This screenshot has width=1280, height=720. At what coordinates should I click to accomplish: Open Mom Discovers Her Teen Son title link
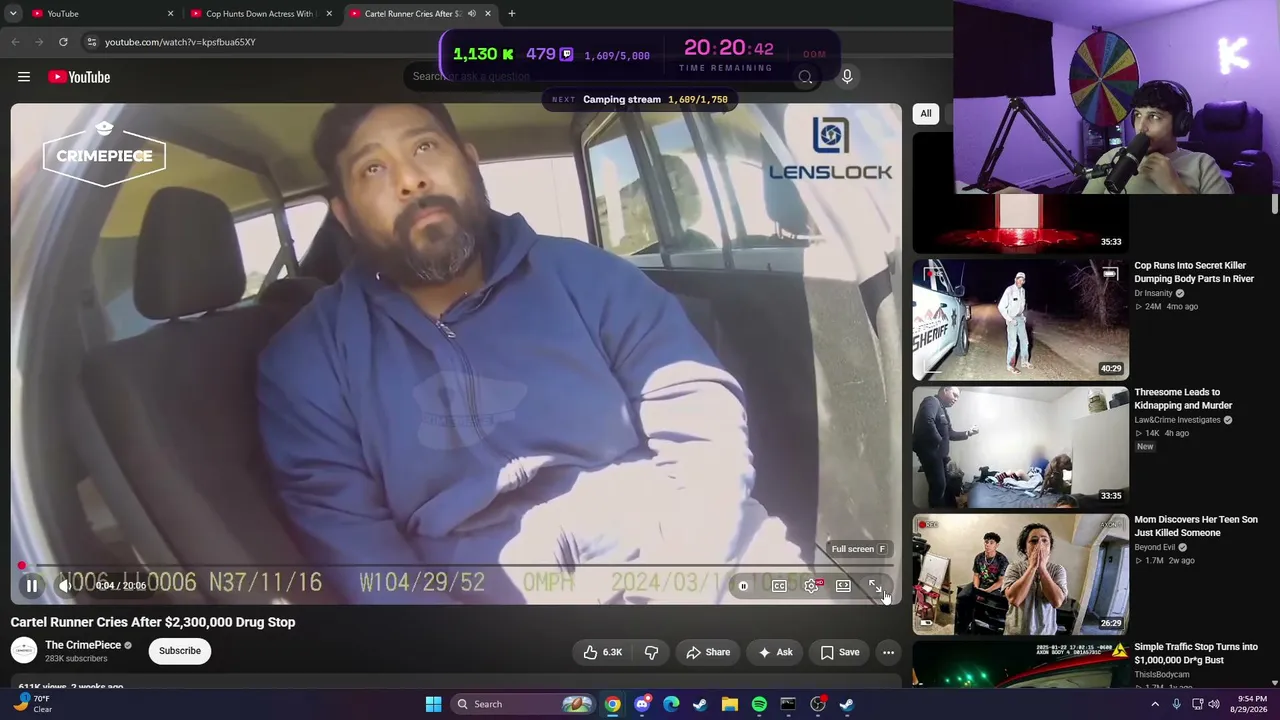click(x=1195, y=526)
